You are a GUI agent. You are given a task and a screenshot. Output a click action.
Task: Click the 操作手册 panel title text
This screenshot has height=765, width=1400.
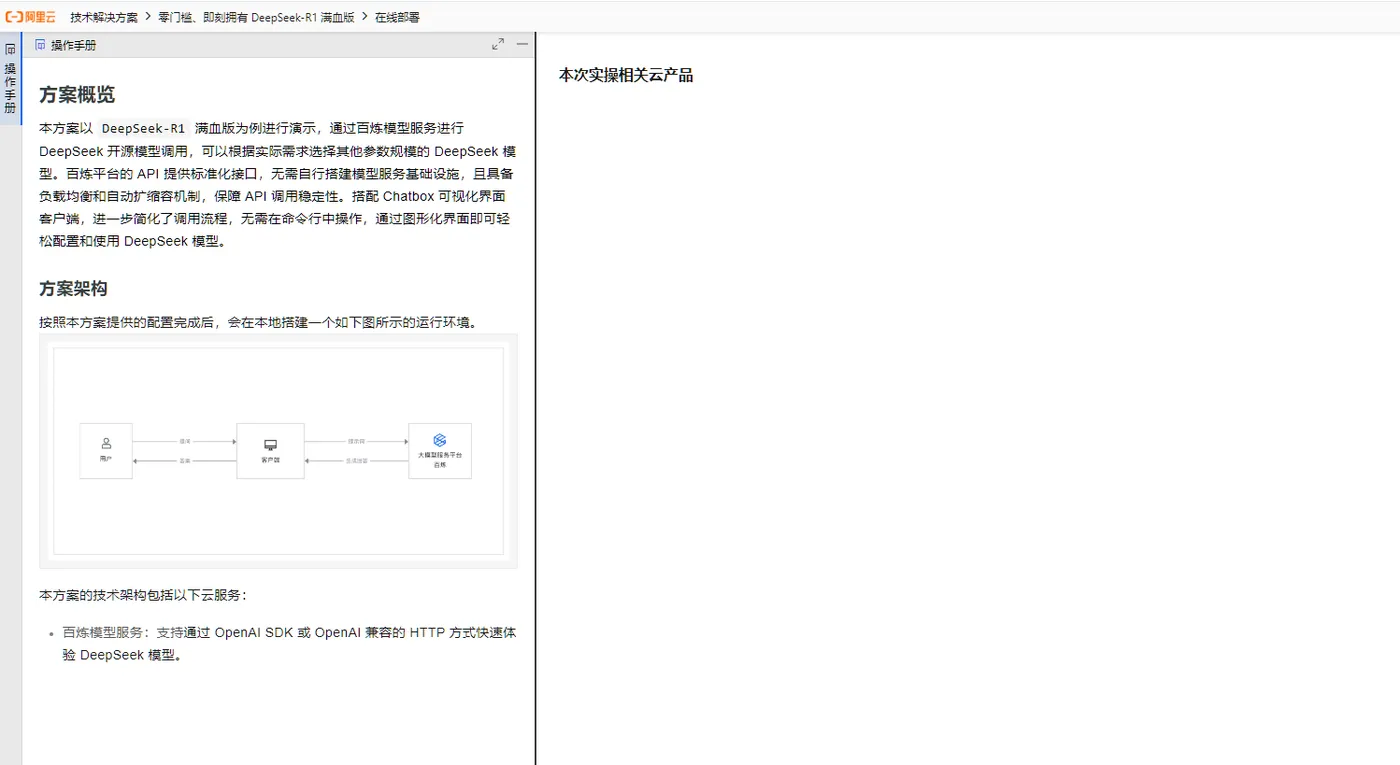click(73, 45)
